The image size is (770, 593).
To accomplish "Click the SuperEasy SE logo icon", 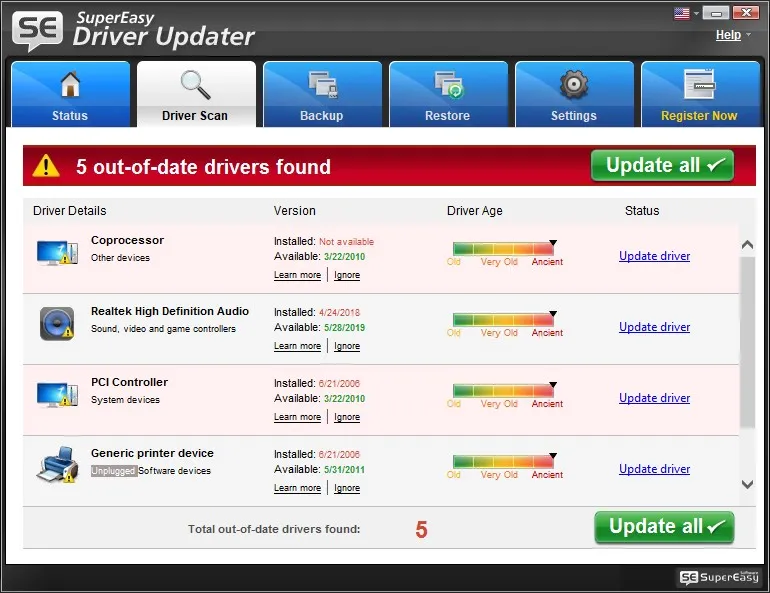I will point(37,31).
